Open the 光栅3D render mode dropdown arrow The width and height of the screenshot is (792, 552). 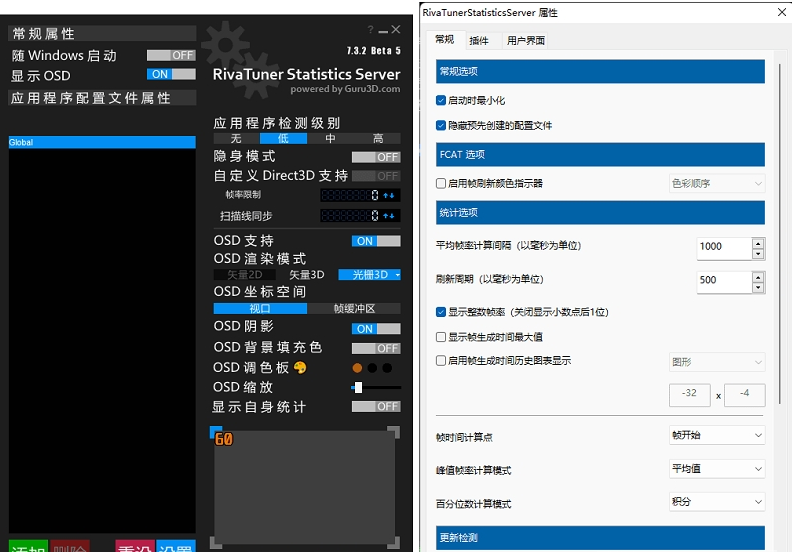(x=398, y=275)
